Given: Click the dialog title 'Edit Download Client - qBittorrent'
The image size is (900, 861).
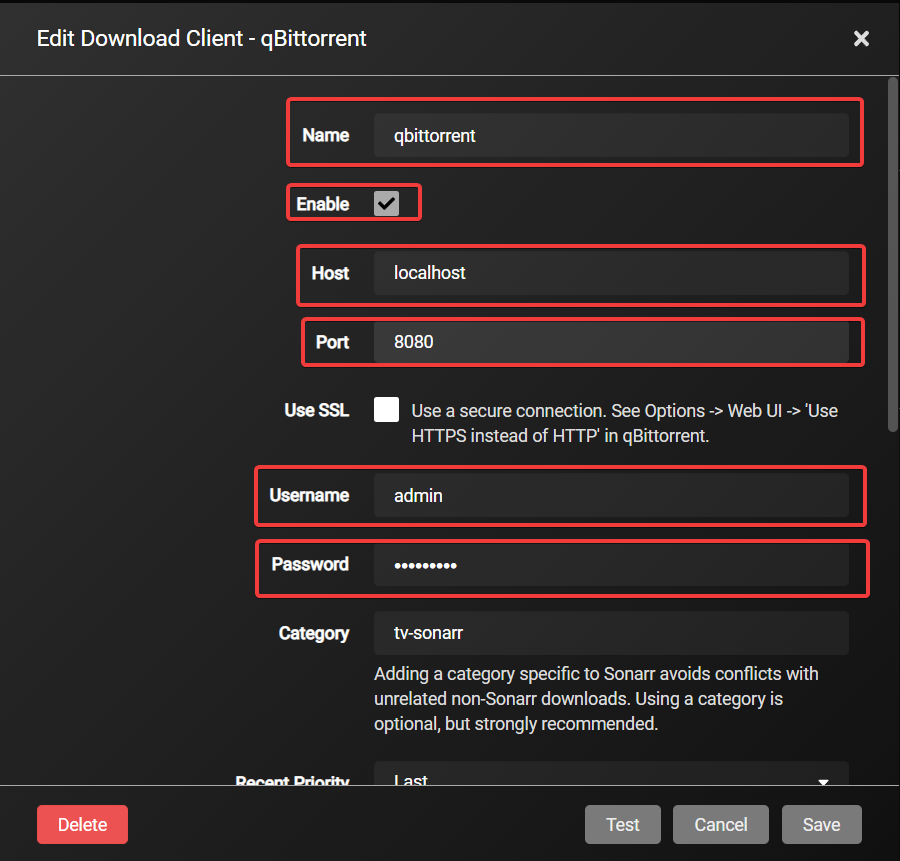Looking at the screenshot, I should [x=201, y=38].
